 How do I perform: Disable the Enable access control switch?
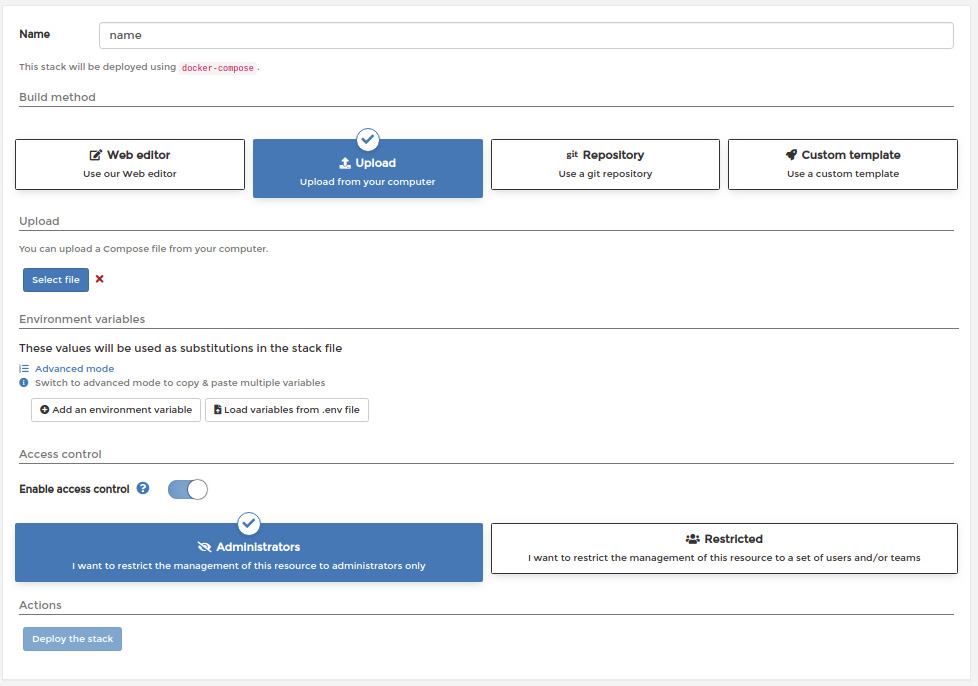[x=188, y=489]
